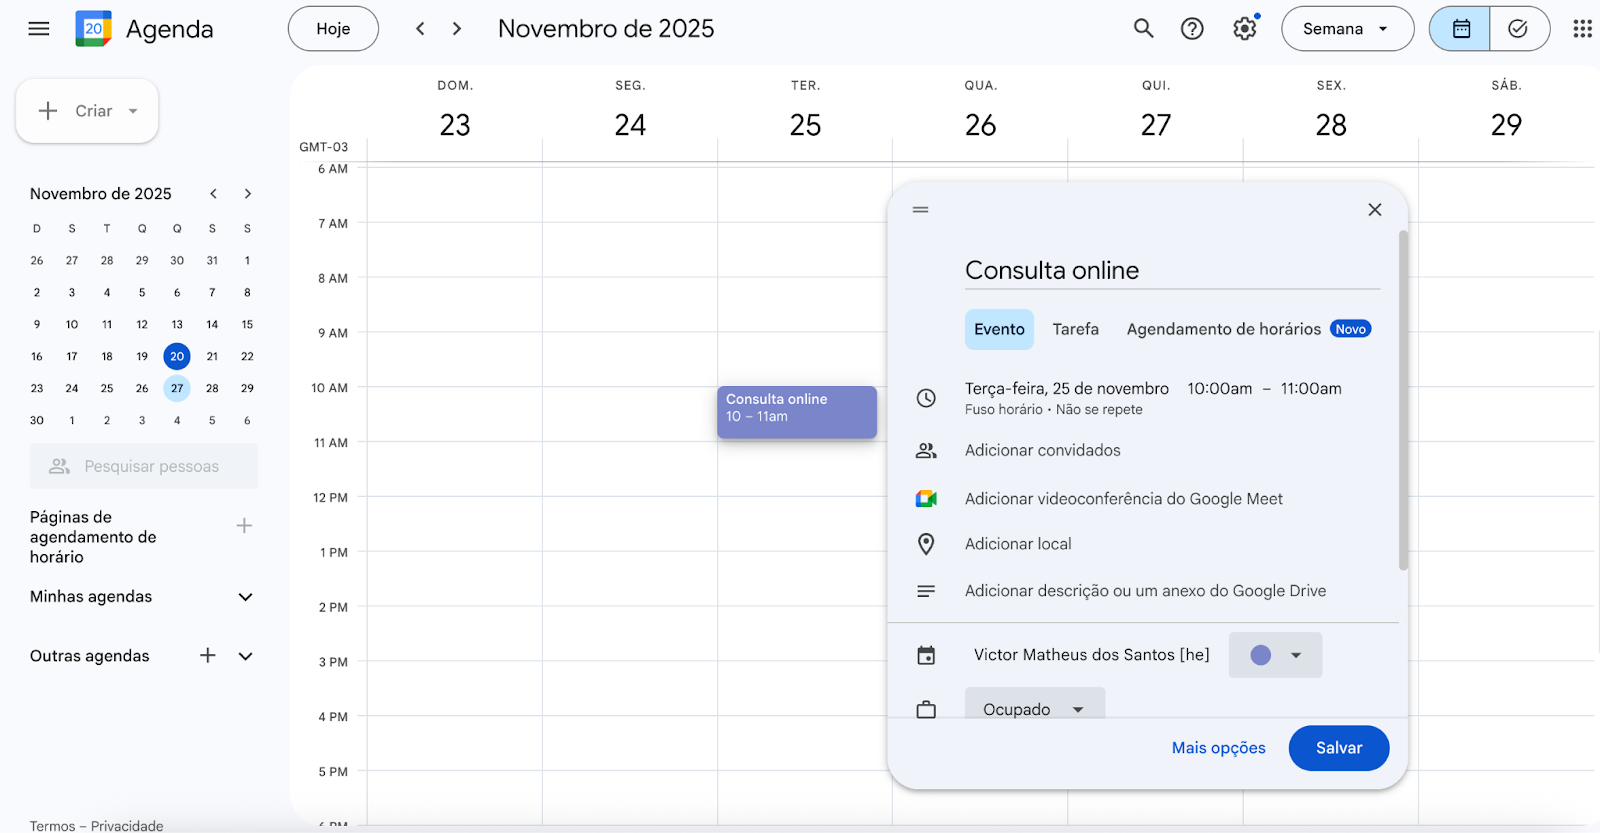
Task: Switch to tasks view checkmark icon
Action: point(1519,29)
